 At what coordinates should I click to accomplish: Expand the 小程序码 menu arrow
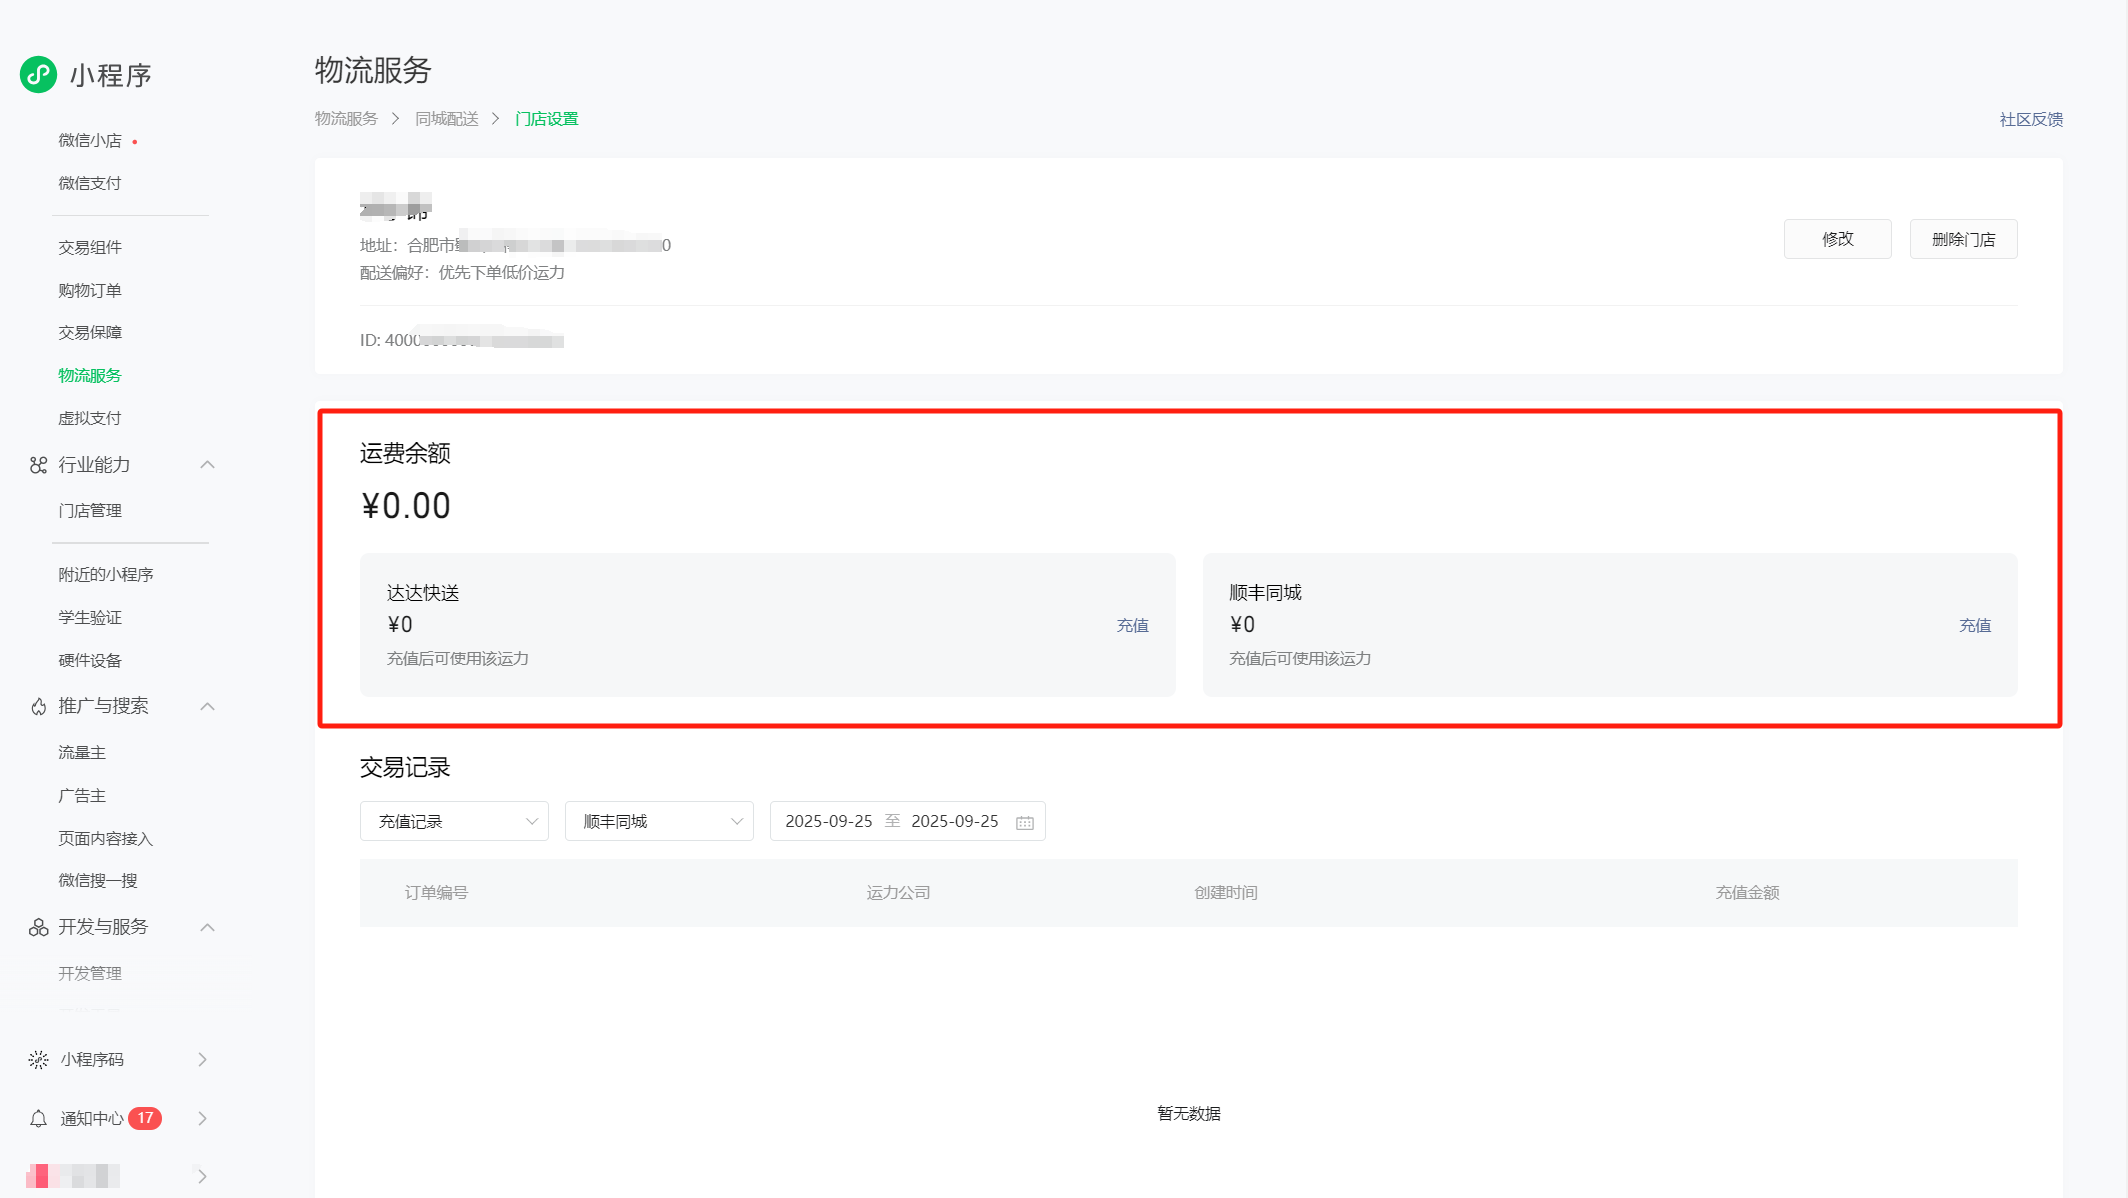point(203,1060)
